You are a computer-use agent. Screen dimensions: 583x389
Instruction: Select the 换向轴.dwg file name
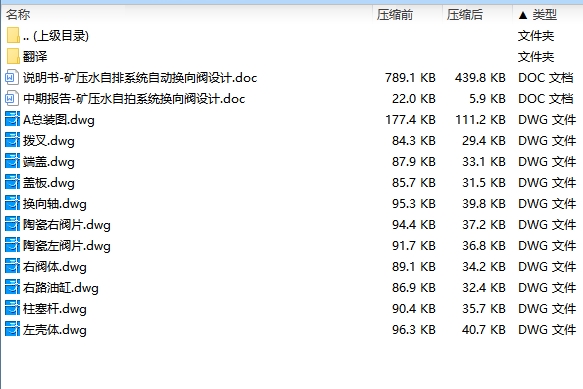(x=55, y=204)
